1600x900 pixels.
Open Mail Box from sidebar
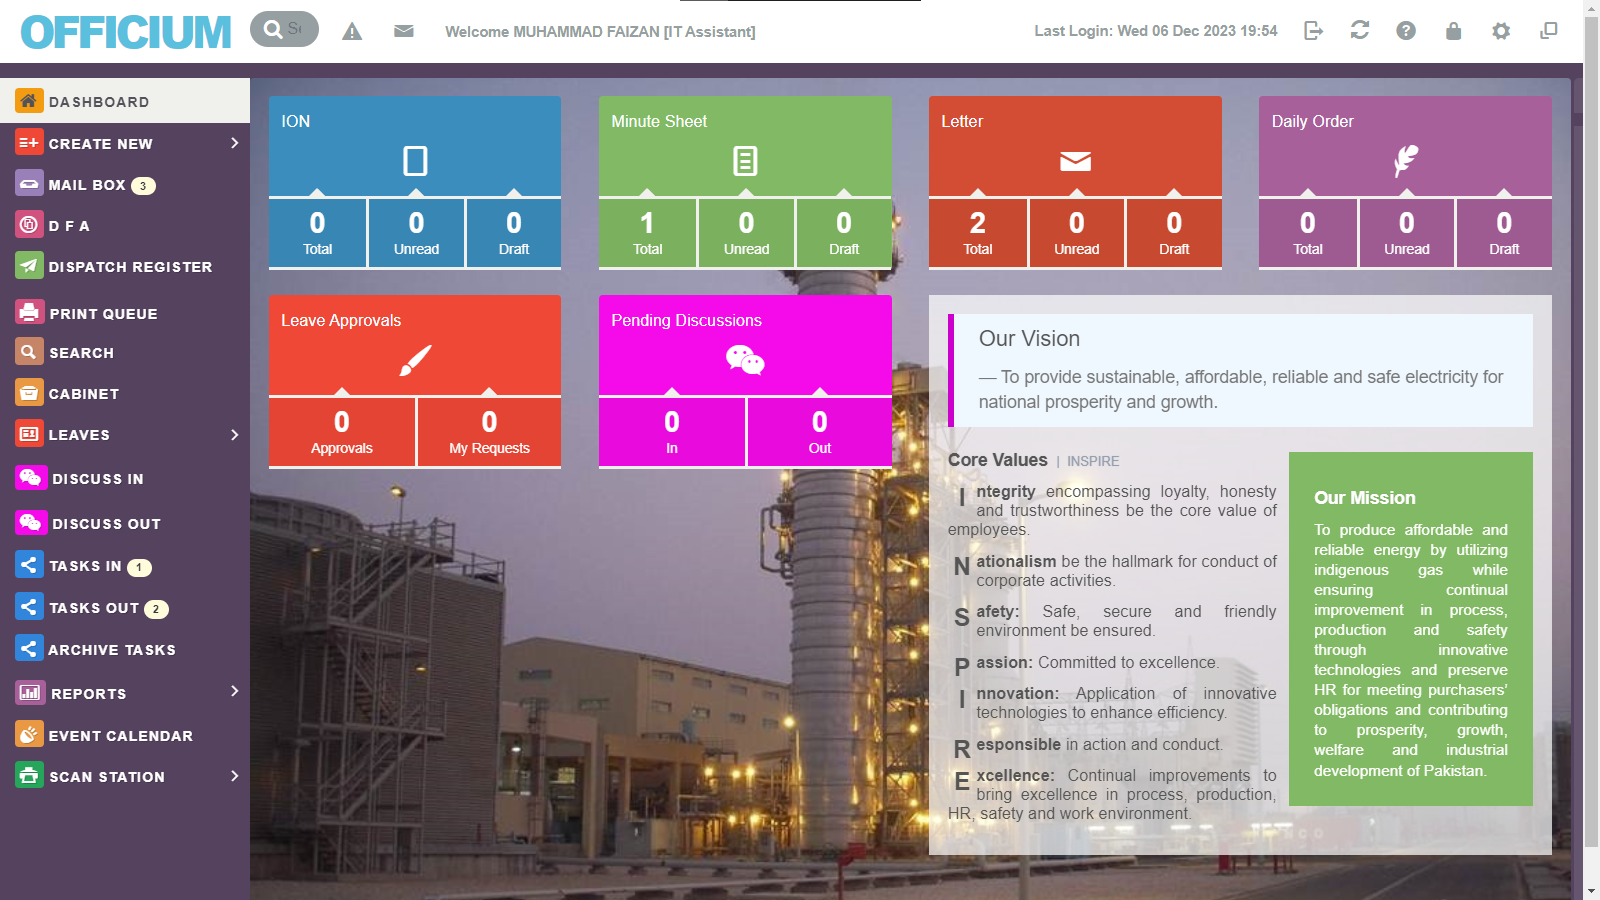(x=87, y=185)
